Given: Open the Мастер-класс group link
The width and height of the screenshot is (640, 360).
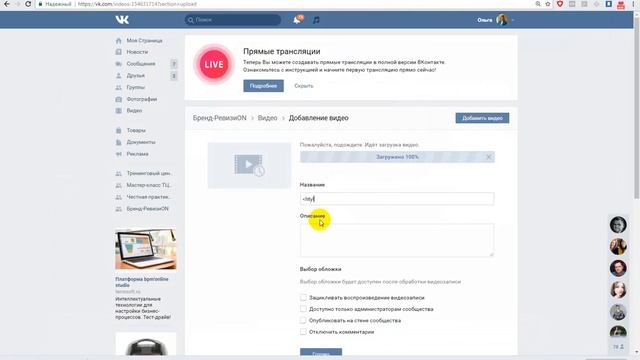Looking at the screenshot, I should coord(149,185).
